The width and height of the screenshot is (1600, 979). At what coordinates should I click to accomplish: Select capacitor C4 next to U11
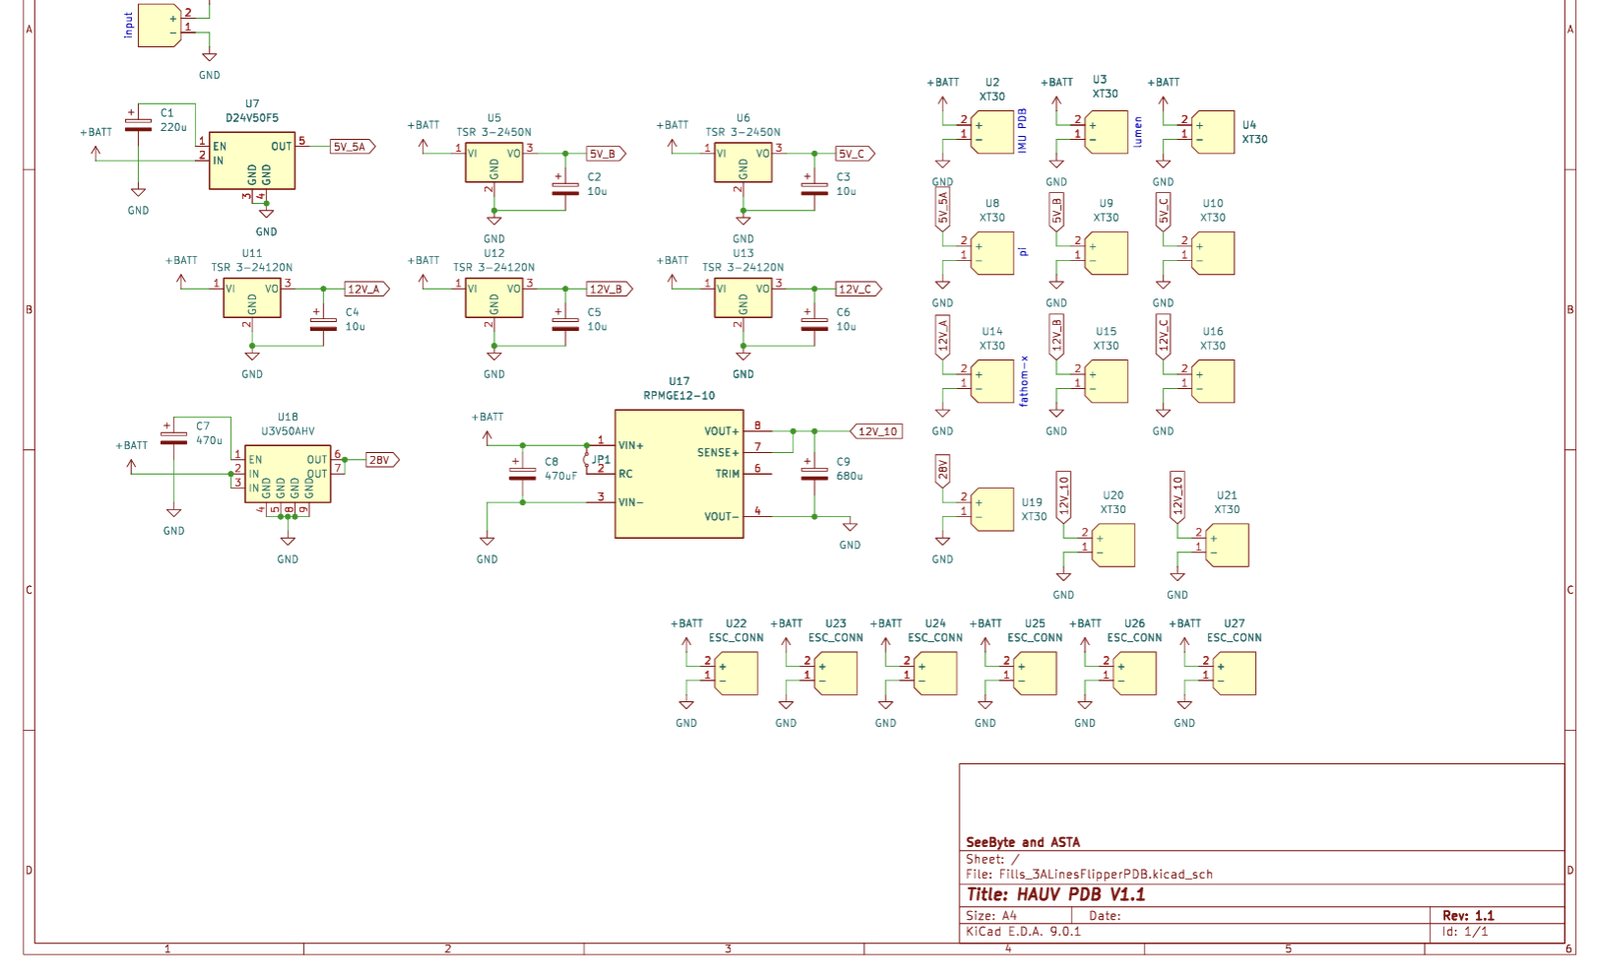tap(323, 321)
